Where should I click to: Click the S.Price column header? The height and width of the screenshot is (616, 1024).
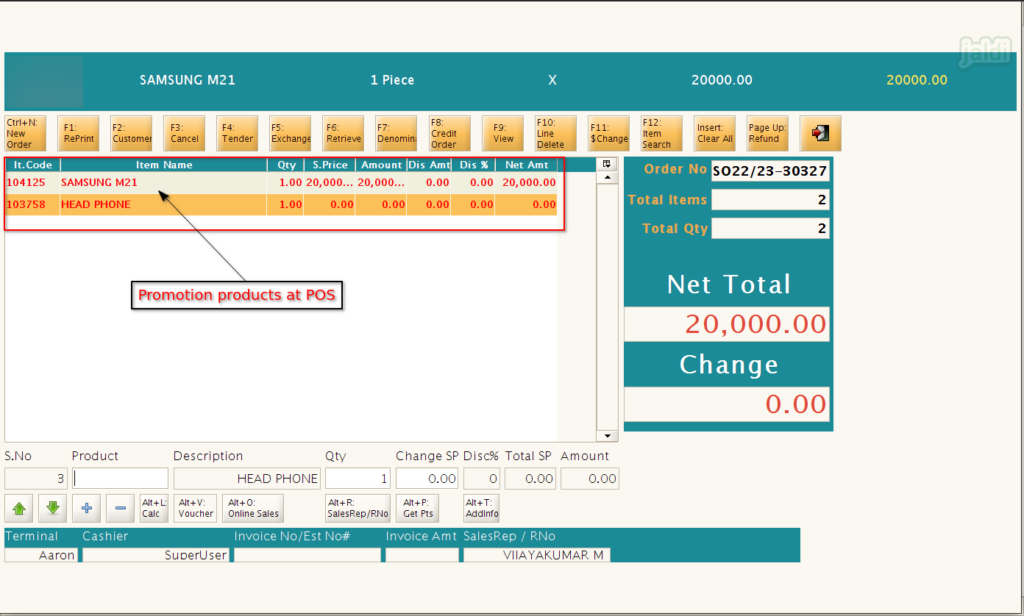tap(330, 165)
